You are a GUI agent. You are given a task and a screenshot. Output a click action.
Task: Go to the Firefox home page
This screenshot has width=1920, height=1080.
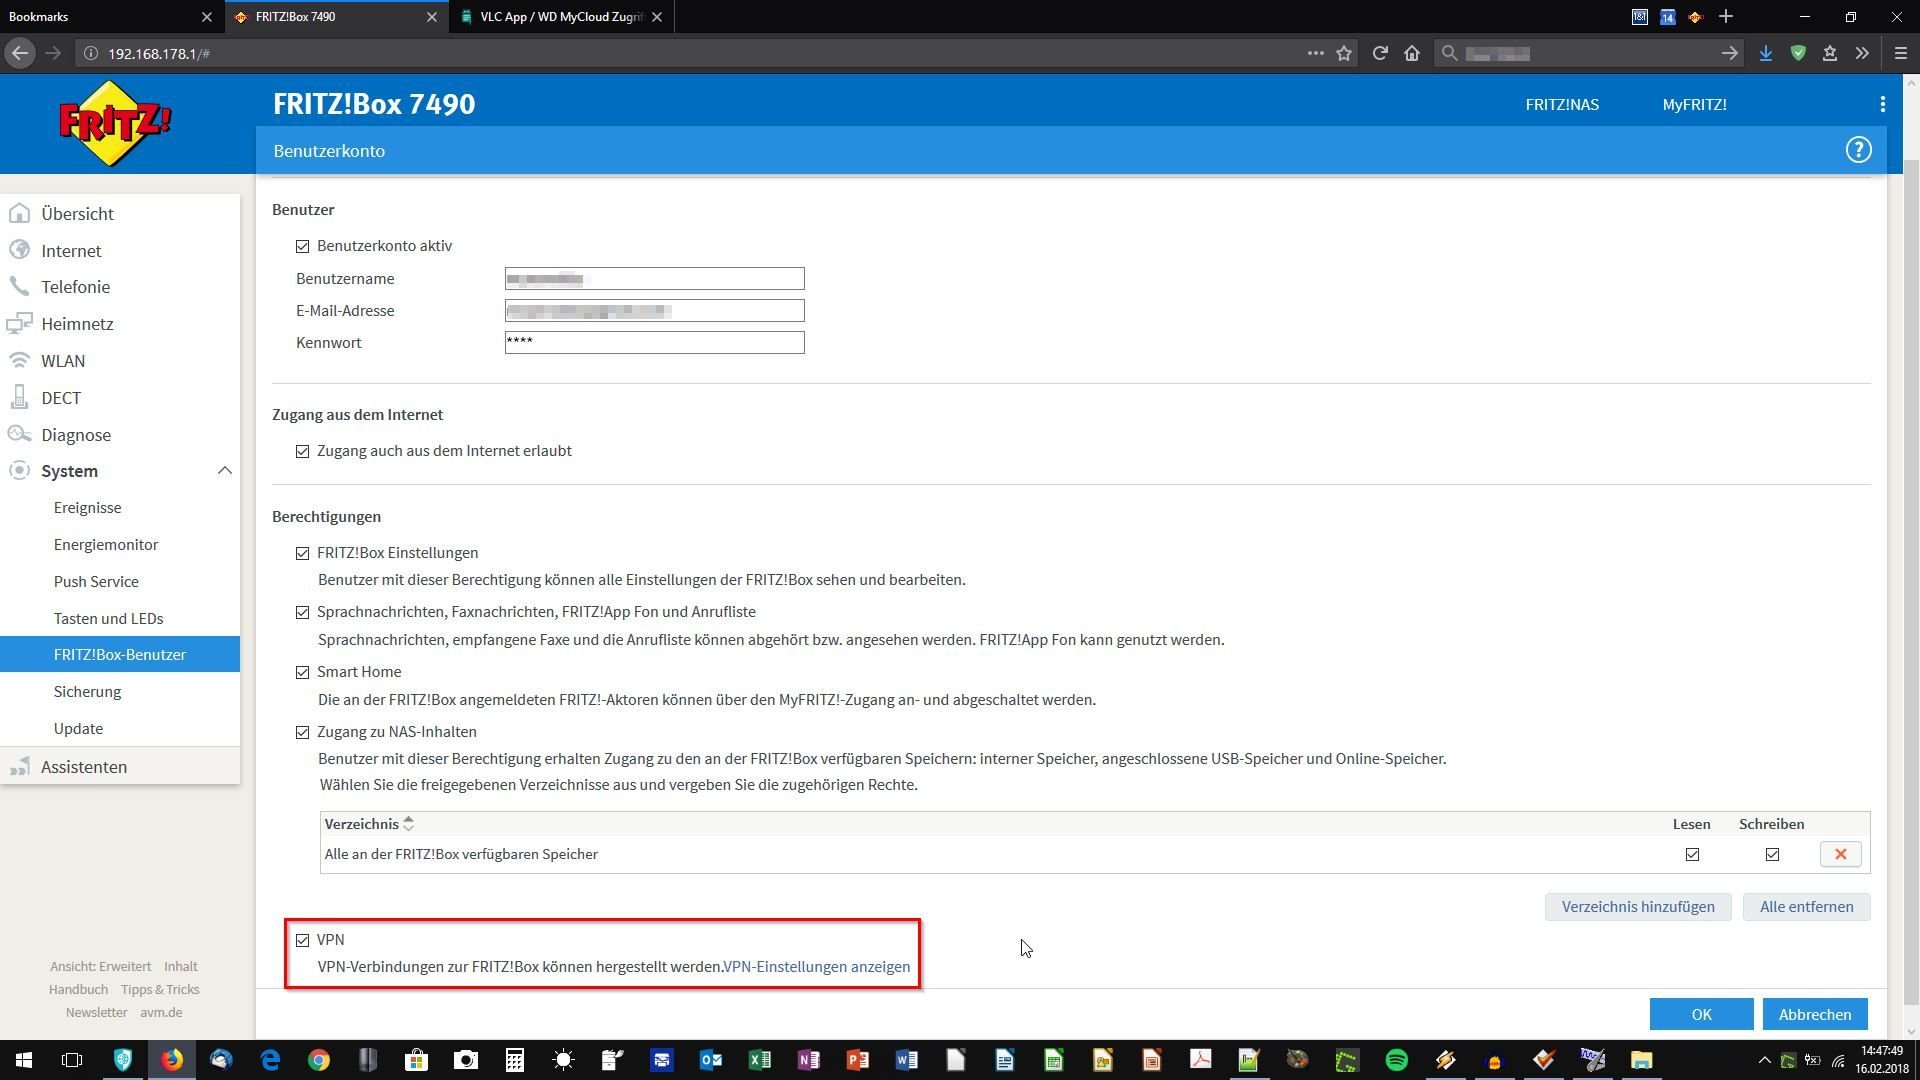[x=1412, y=53]
